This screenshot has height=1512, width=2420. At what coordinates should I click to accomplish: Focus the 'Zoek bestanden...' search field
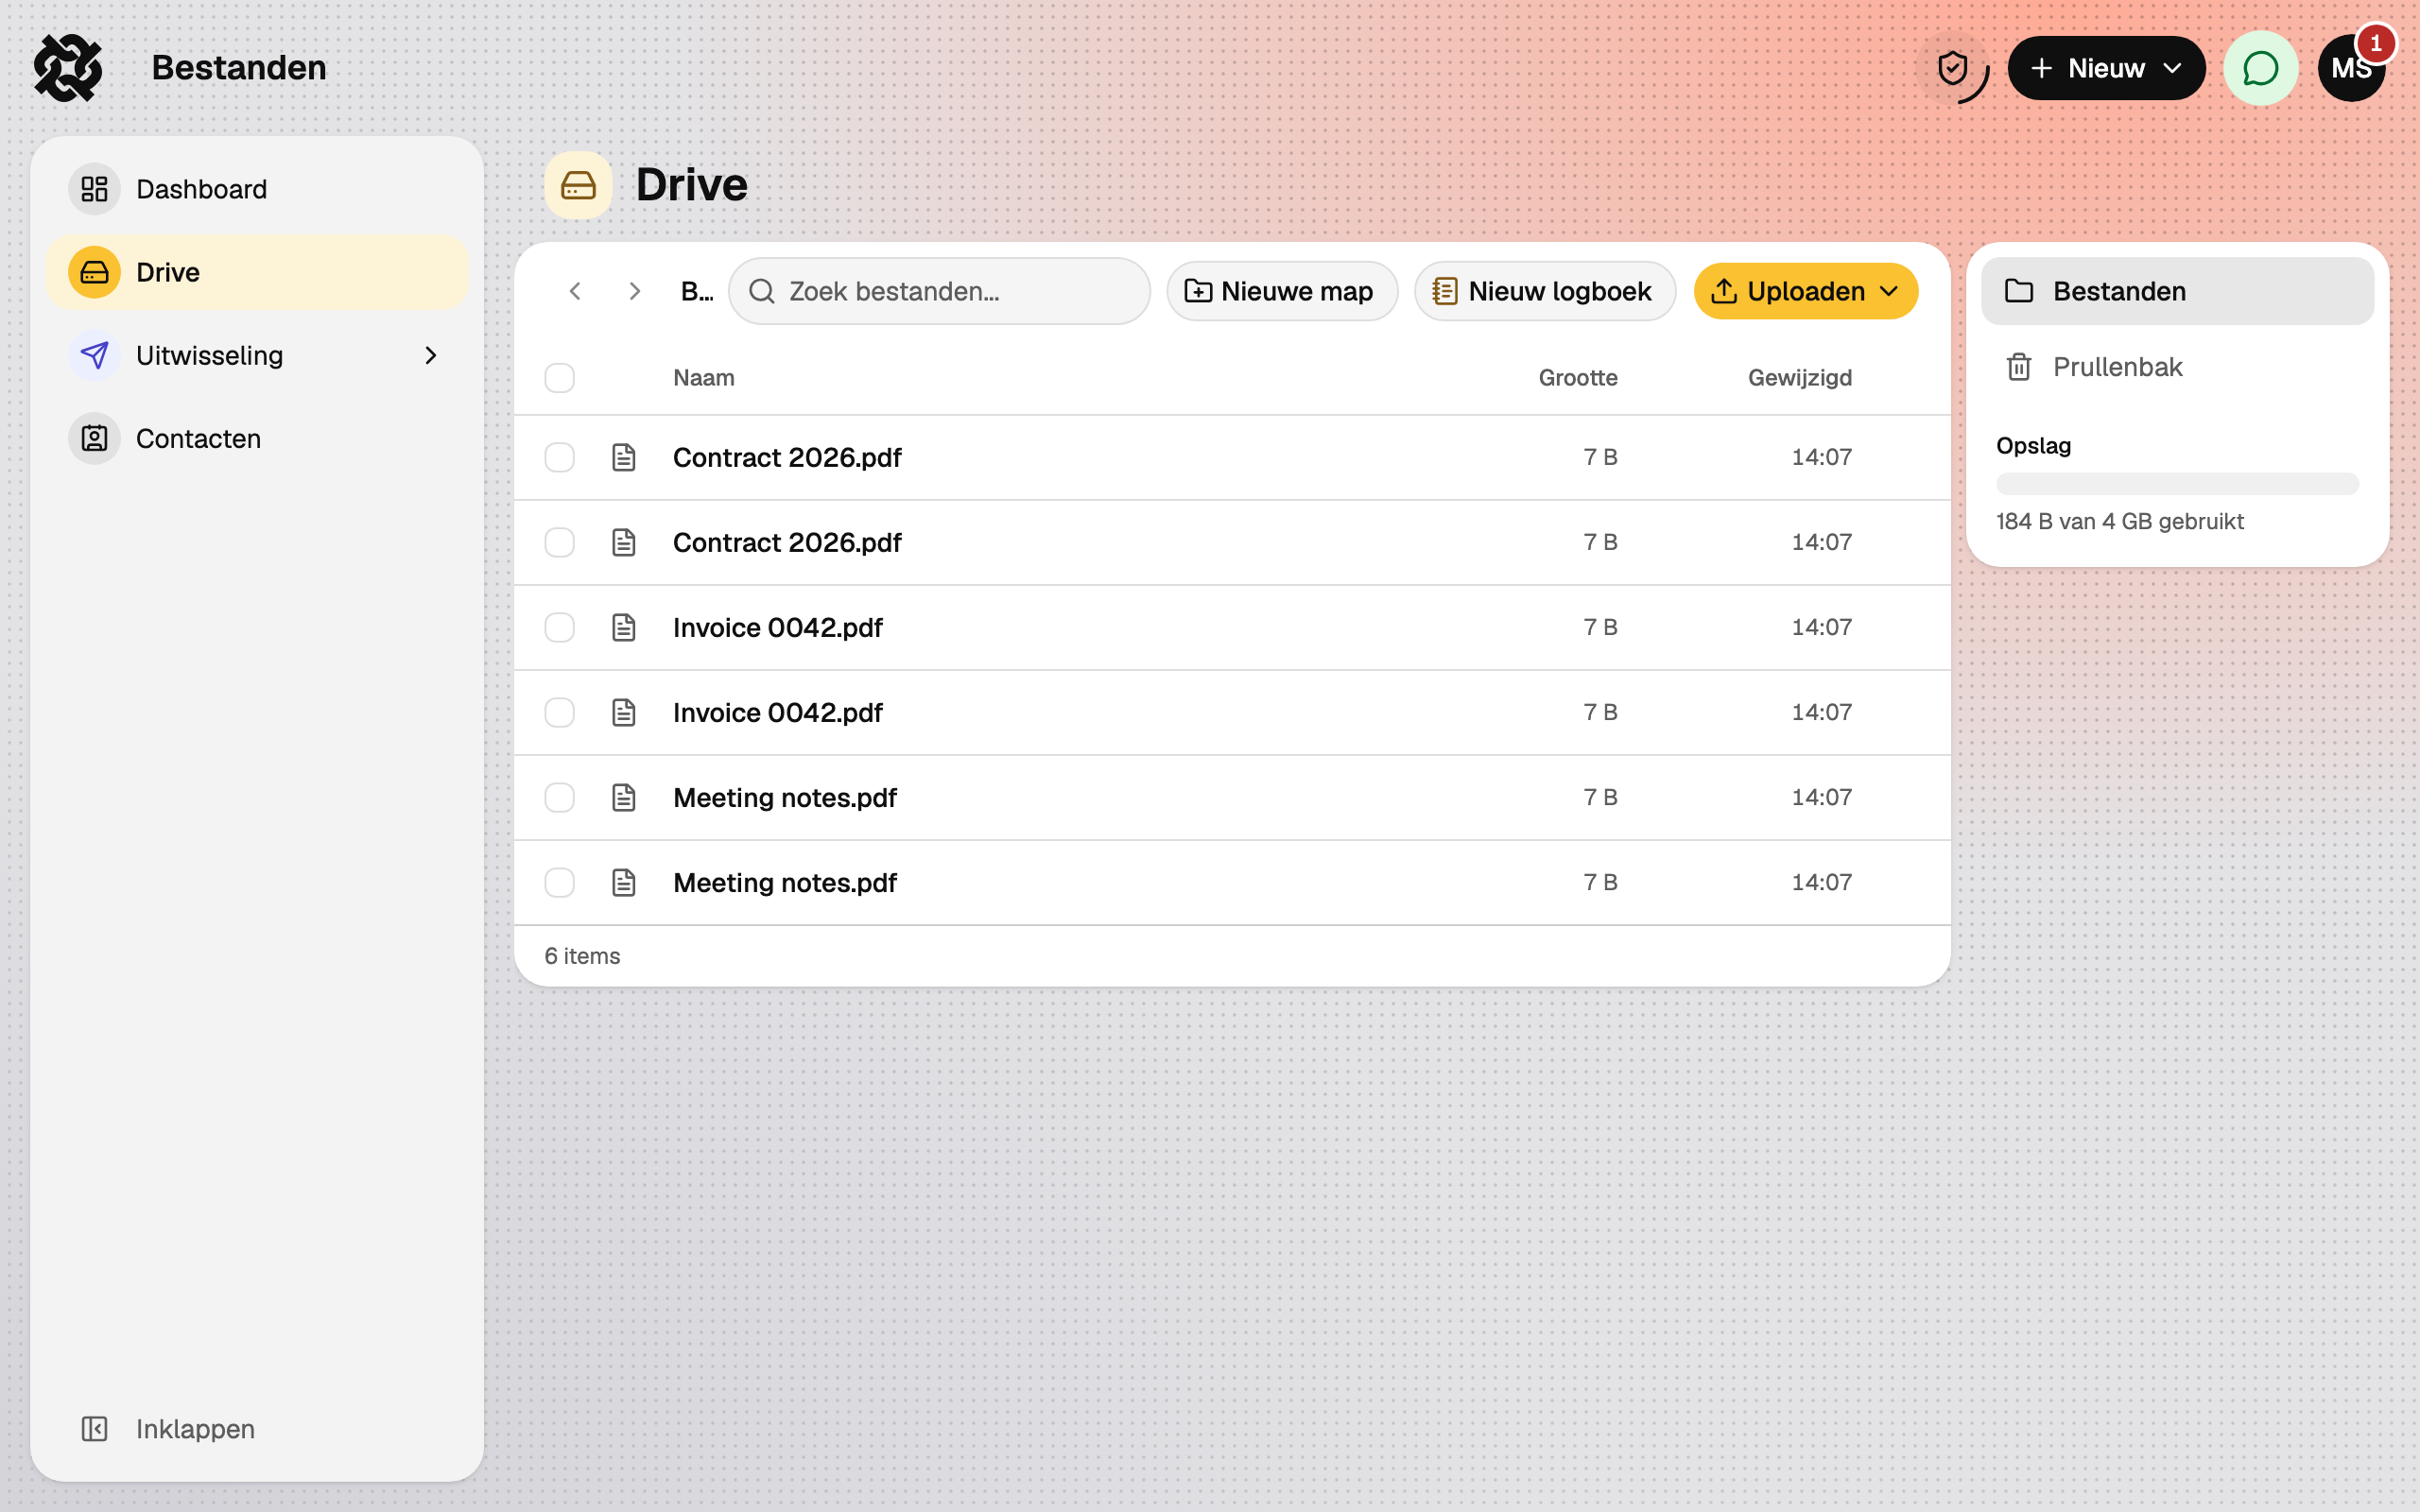pos(939,291)
